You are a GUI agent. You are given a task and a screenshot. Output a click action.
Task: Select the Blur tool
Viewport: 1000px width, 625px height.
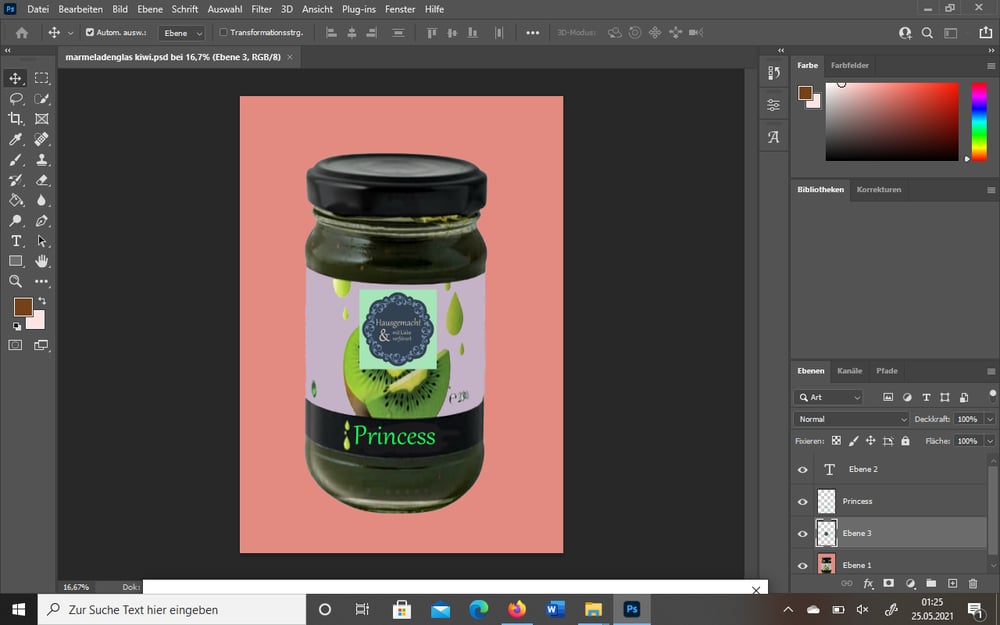[41, 200]
